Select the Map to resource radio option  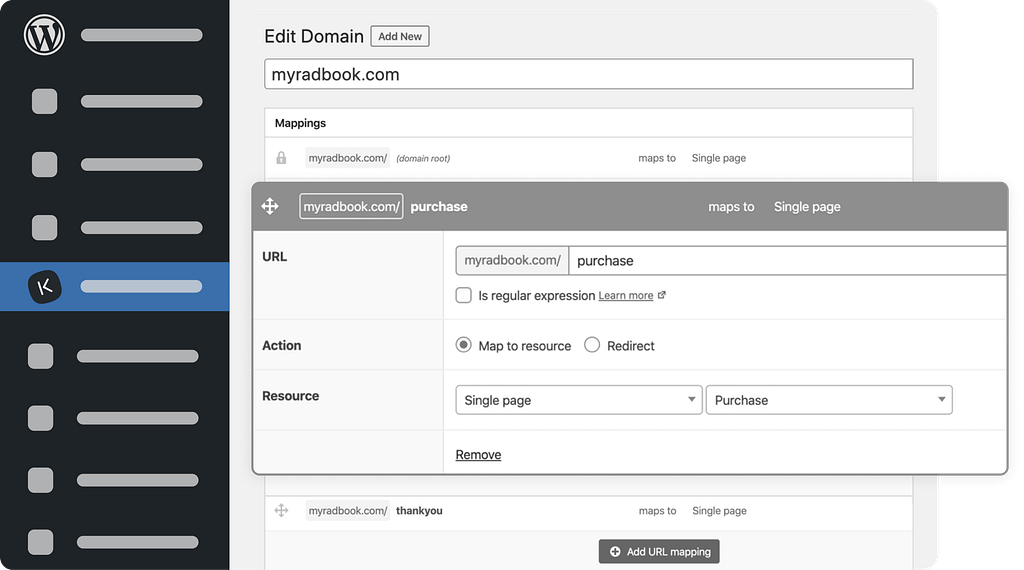click(x=464, y=345)
